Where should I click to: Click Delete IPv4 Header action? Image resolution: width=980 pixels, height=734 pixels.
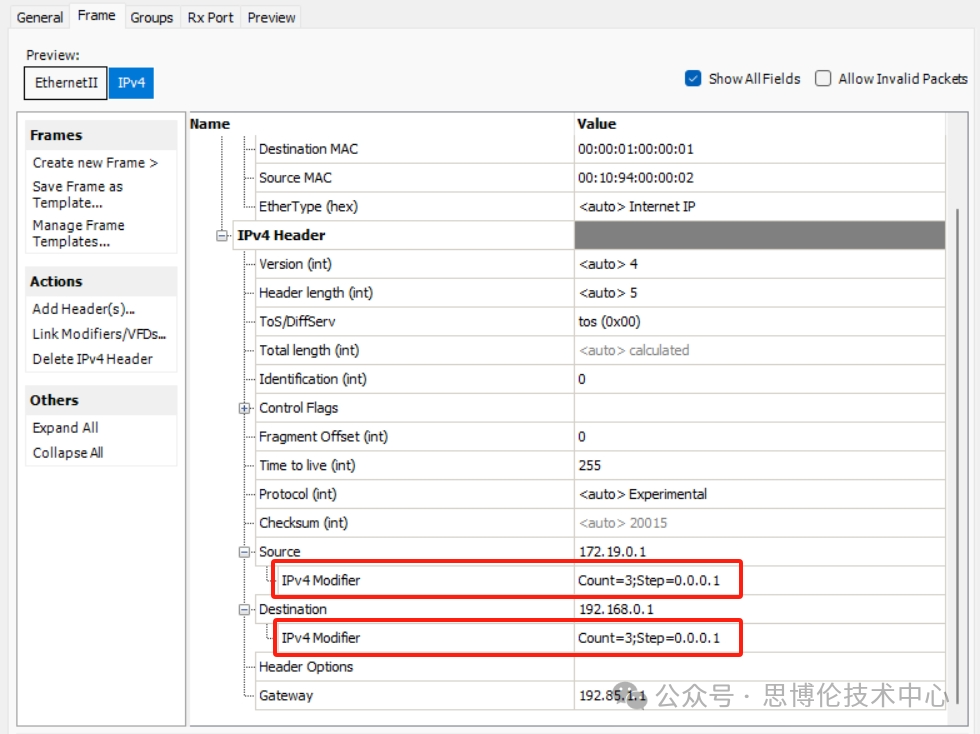click(92, 359)
